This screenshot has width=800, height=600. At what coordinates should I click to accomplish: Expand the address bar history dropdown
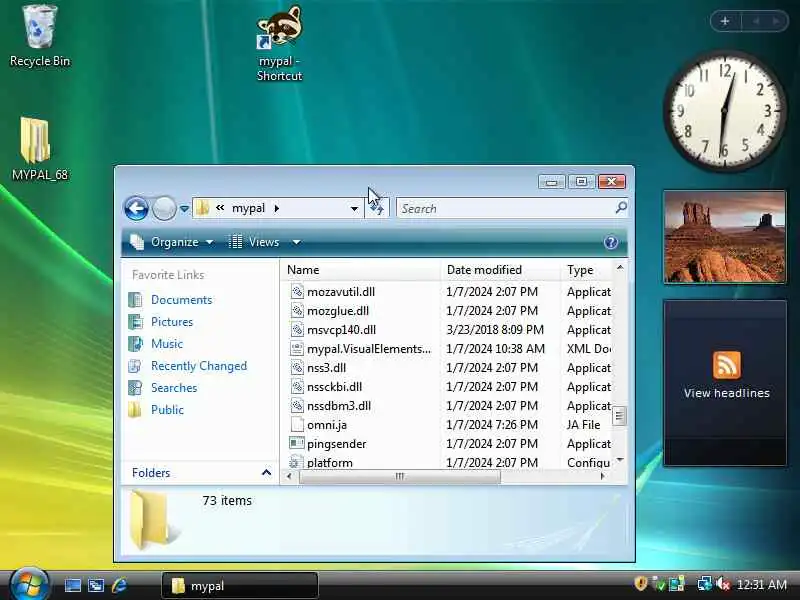coord(354,209)
